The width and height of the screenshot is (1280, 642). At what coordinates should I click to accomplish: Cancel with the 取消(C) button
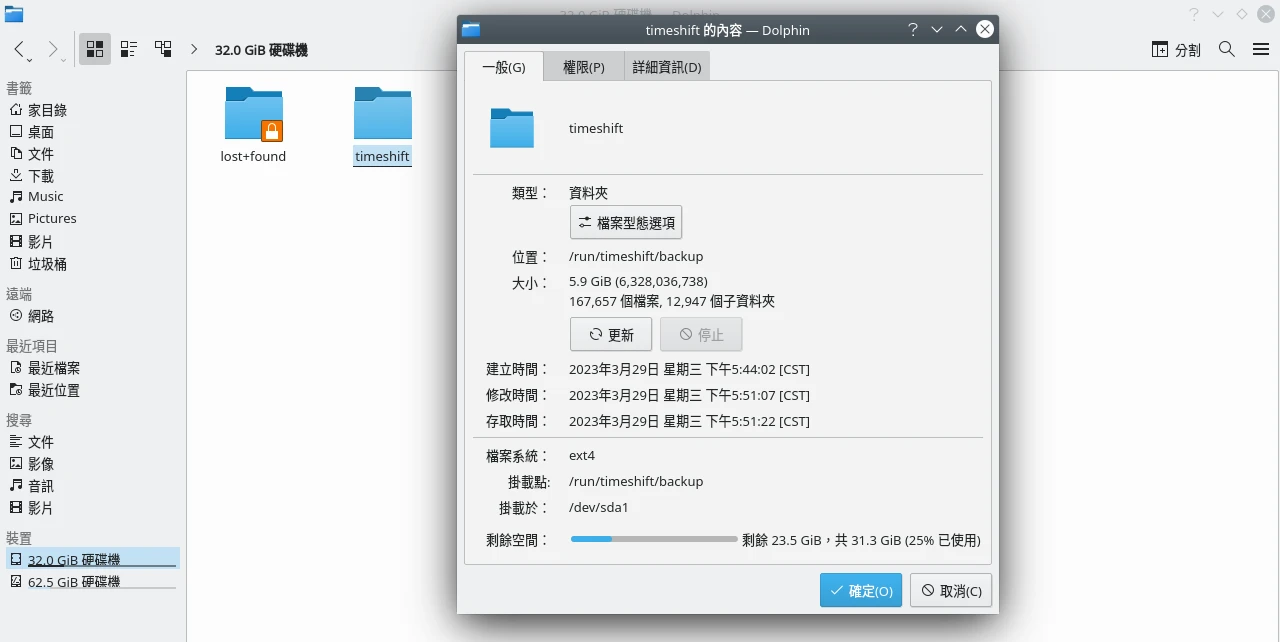[952, 590]
